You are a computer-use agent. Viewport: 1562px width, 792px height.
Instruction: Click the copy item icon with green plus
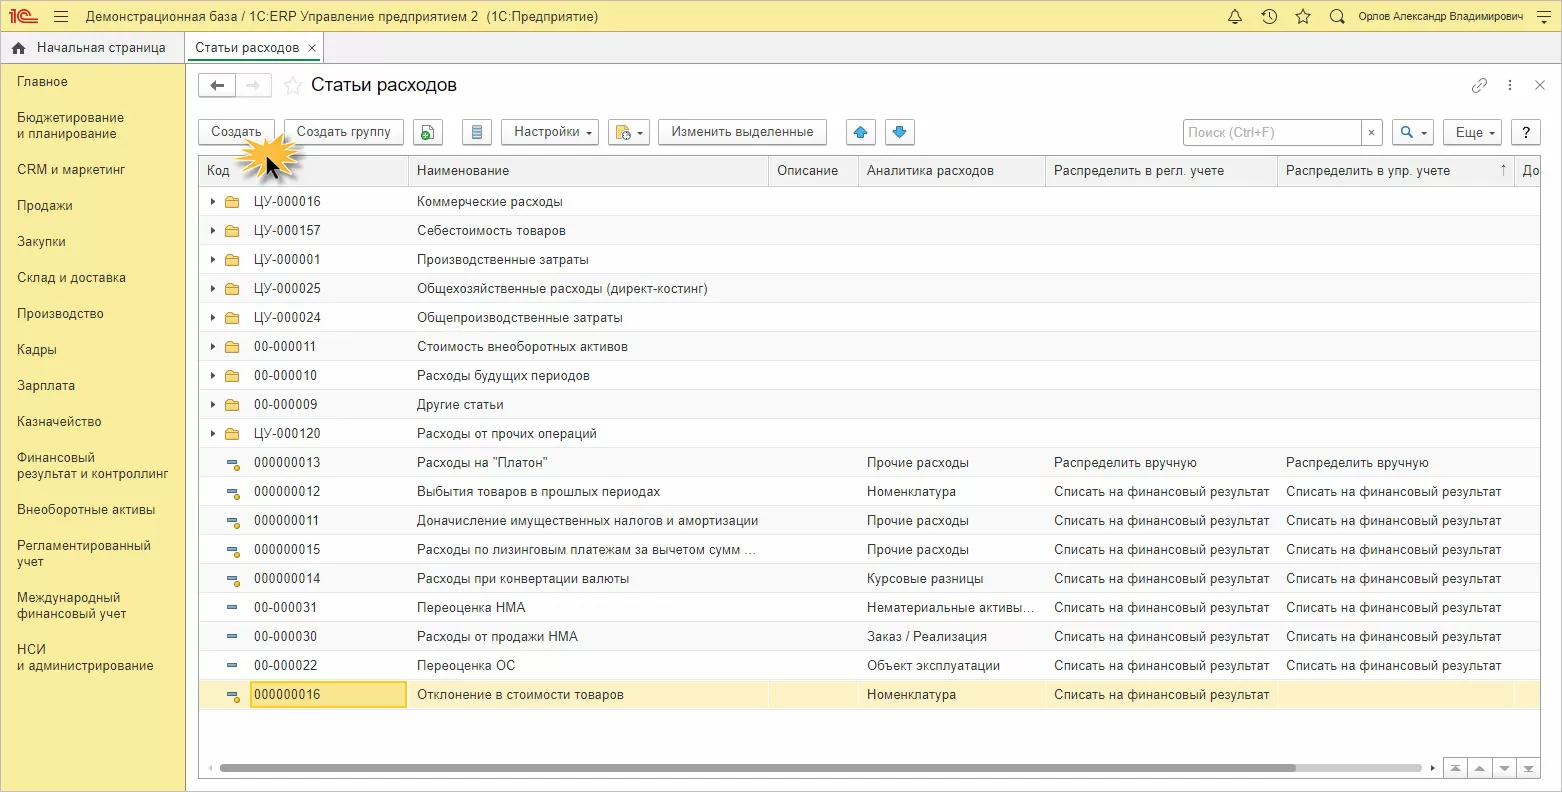pyautogui.click(x=427, y=132)
